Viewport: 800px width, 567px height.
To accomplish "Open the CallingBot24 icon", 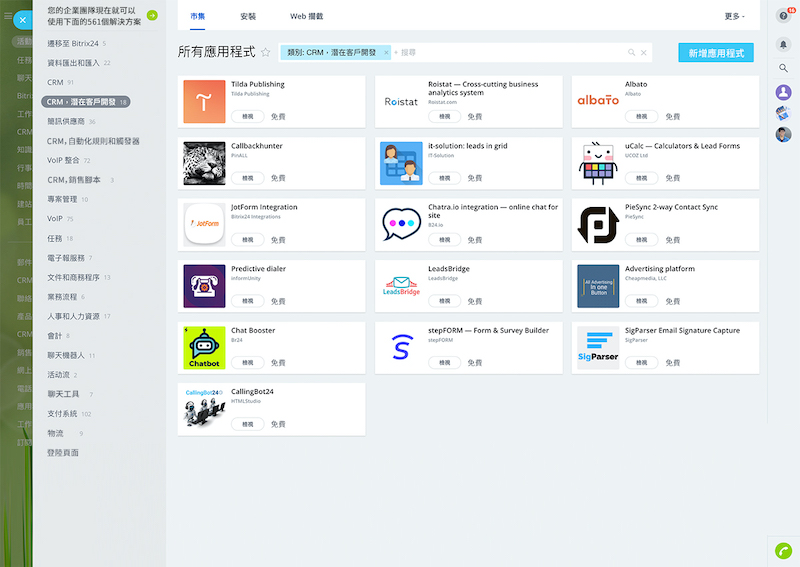I will 204,409.
